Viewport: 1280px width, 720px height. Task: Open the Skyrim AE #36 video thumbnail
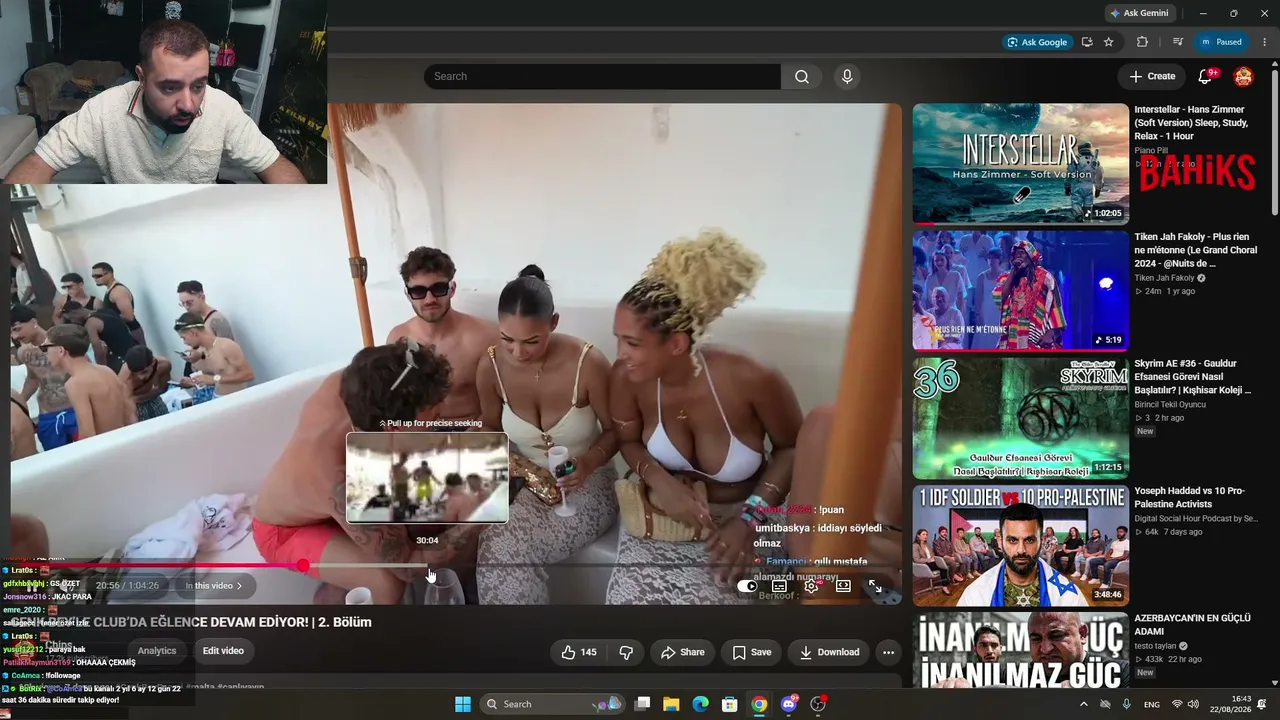click(1020, 418)
